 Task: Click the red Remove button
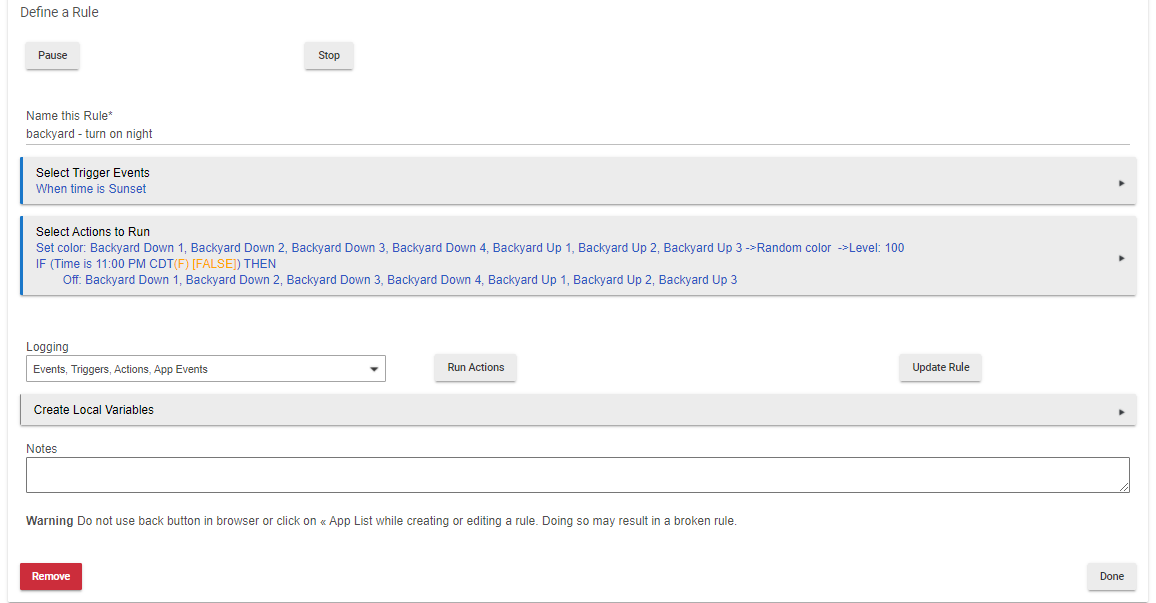coord(51,577)
